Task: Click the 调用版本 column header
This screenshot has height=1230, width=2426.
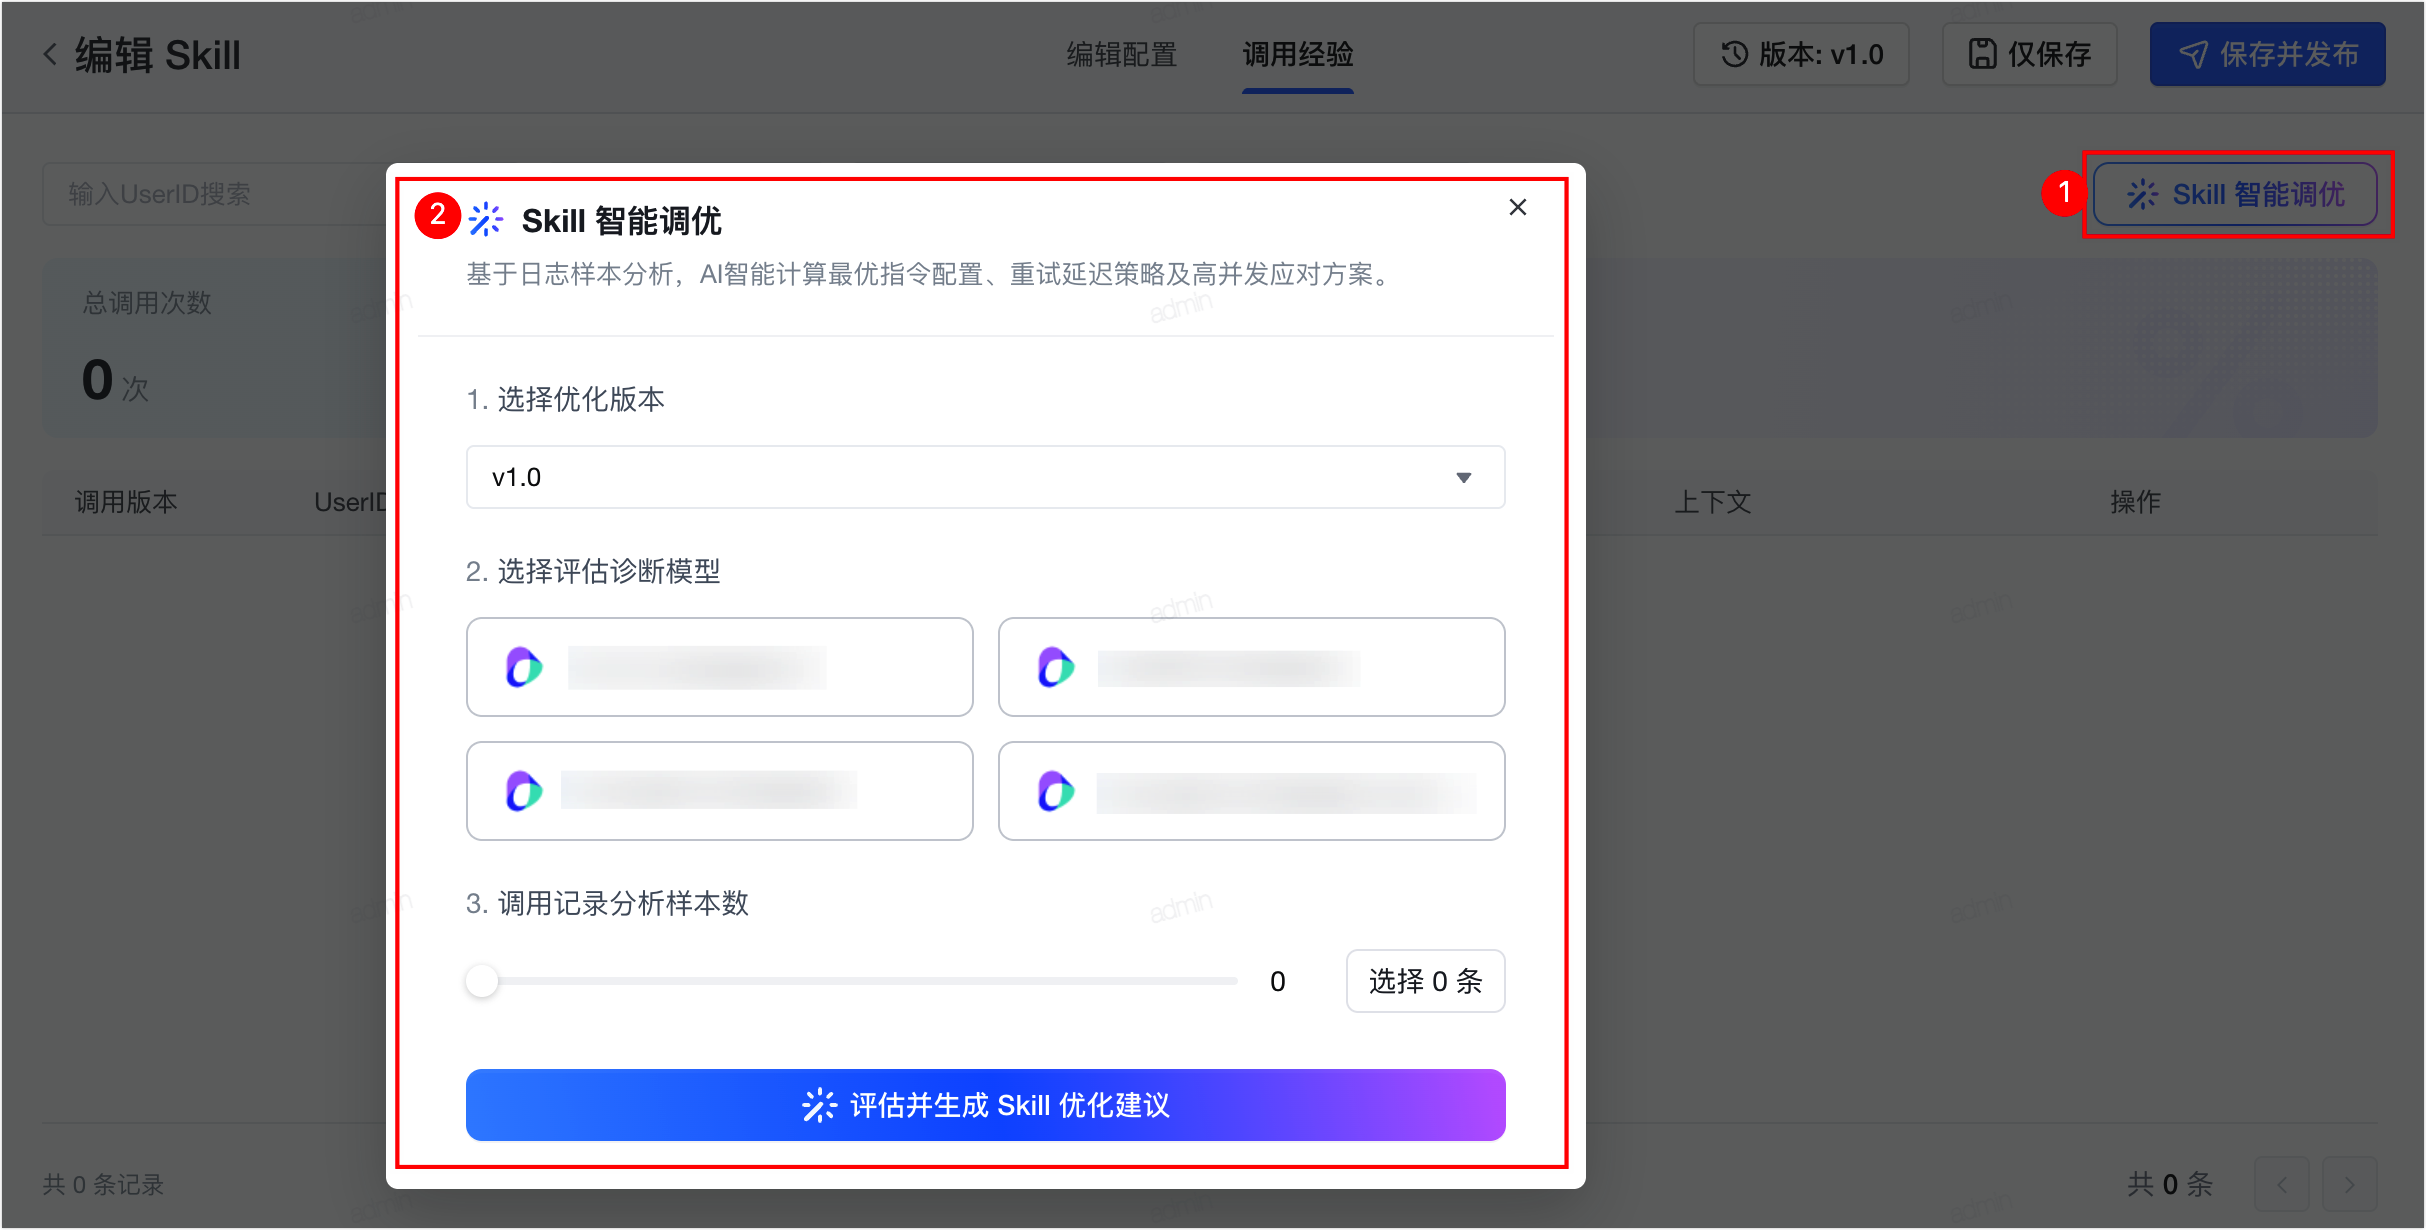Action: (127, 502)
